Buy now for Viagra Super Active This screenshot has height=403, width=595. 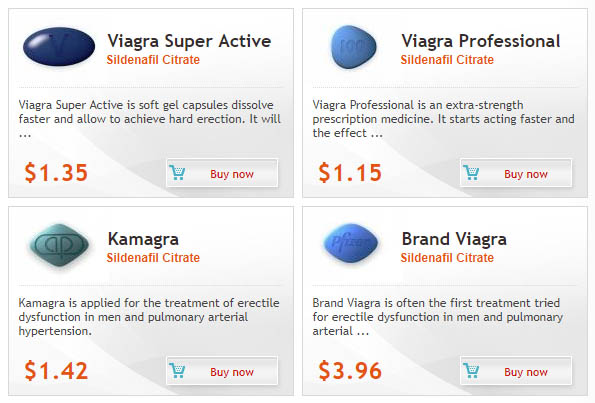click(222, 173)
